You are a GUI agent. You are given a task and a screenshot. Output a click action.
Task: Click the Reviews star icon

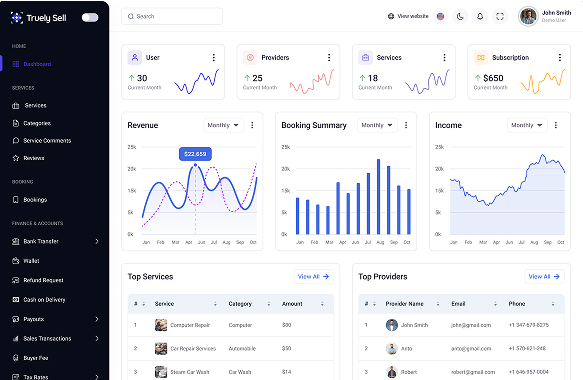pos(16,158)
